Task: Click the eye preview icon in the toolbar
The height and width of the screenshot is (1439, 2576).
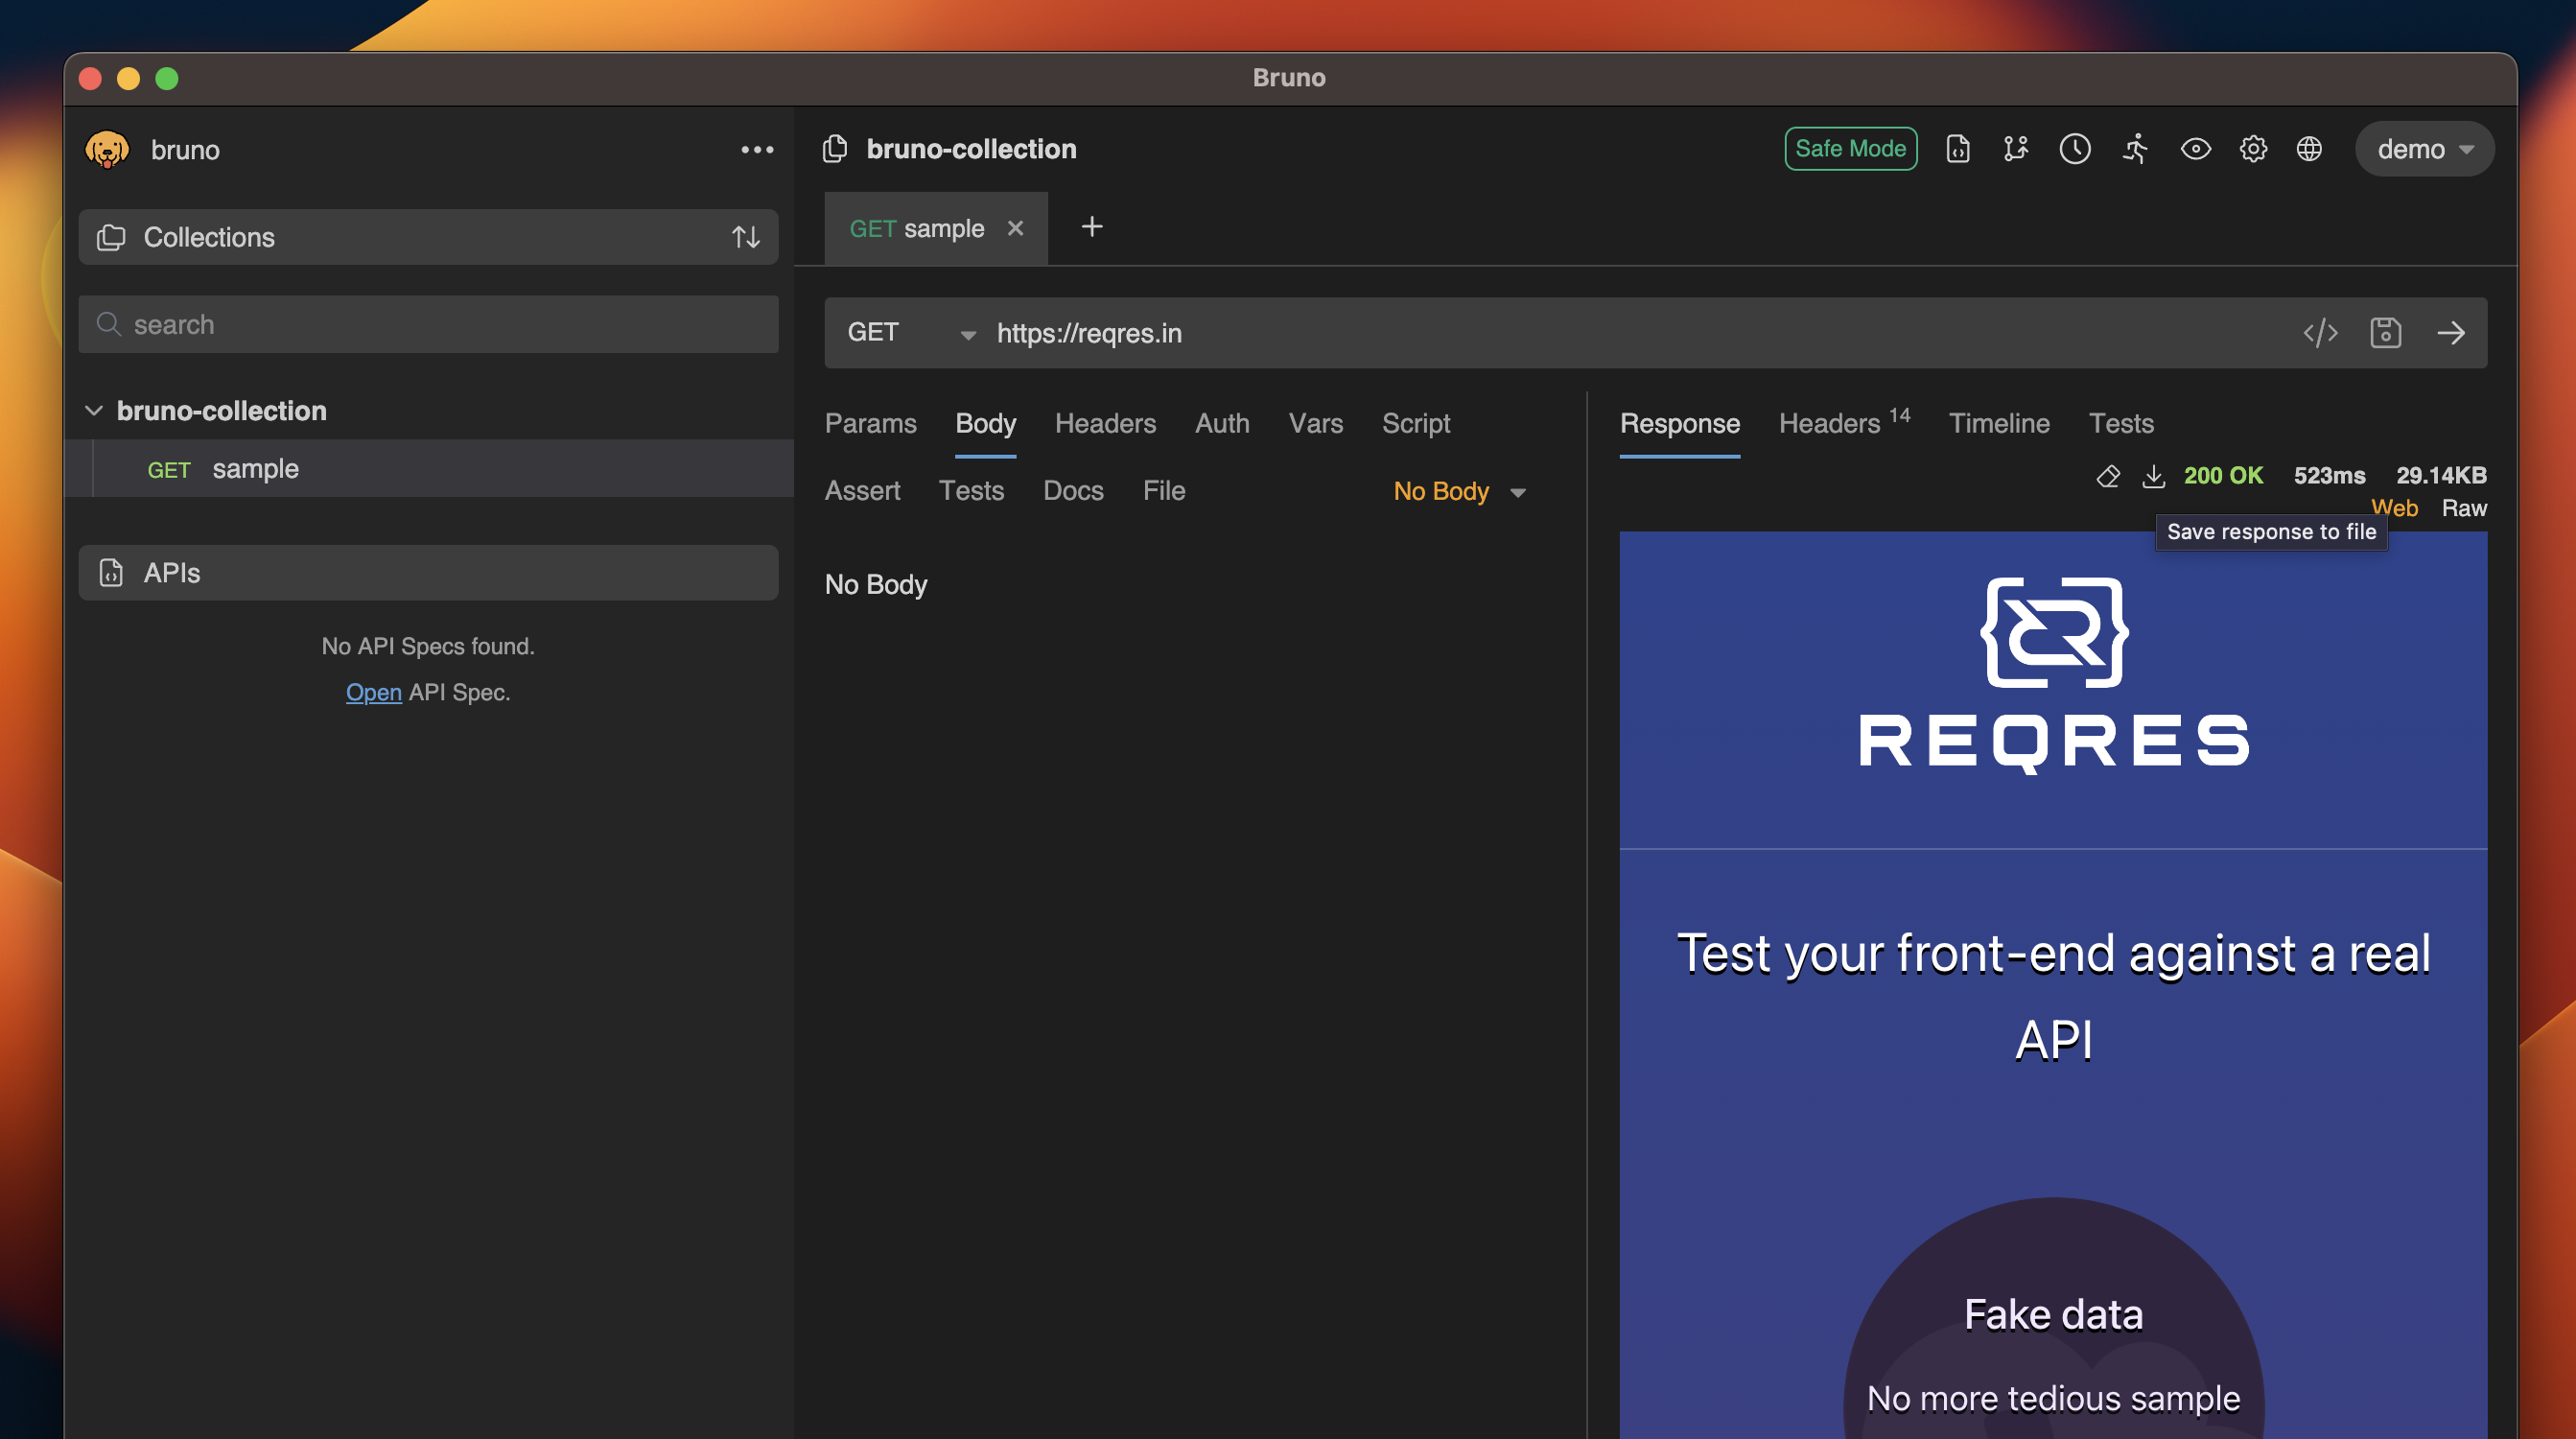Action: tap(2195, 148)
